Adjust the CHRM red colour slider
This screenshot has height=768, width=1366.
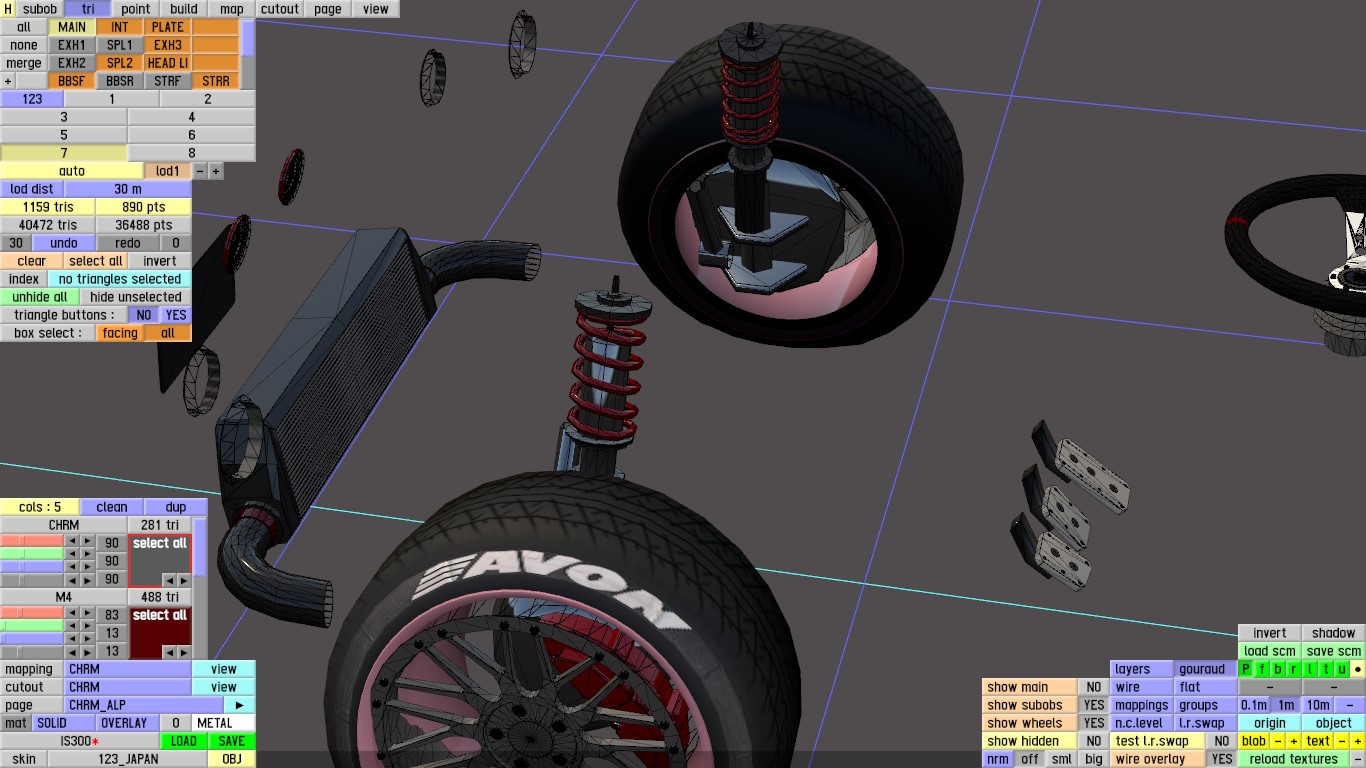32,543
